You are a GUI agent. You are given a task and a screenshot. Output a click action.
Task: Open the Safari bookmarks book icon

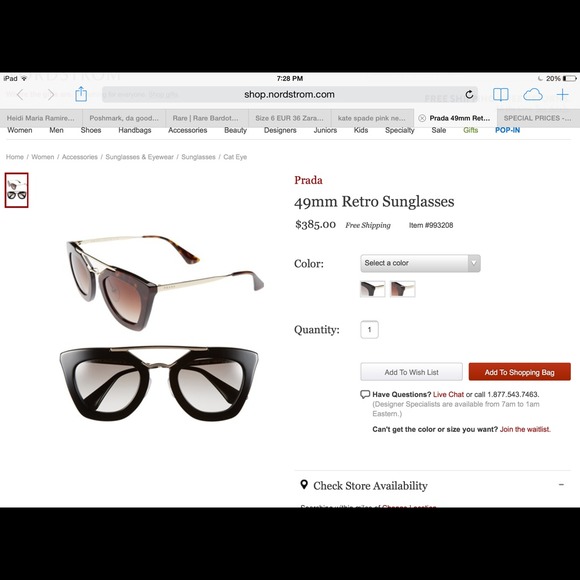coord(500,95)
